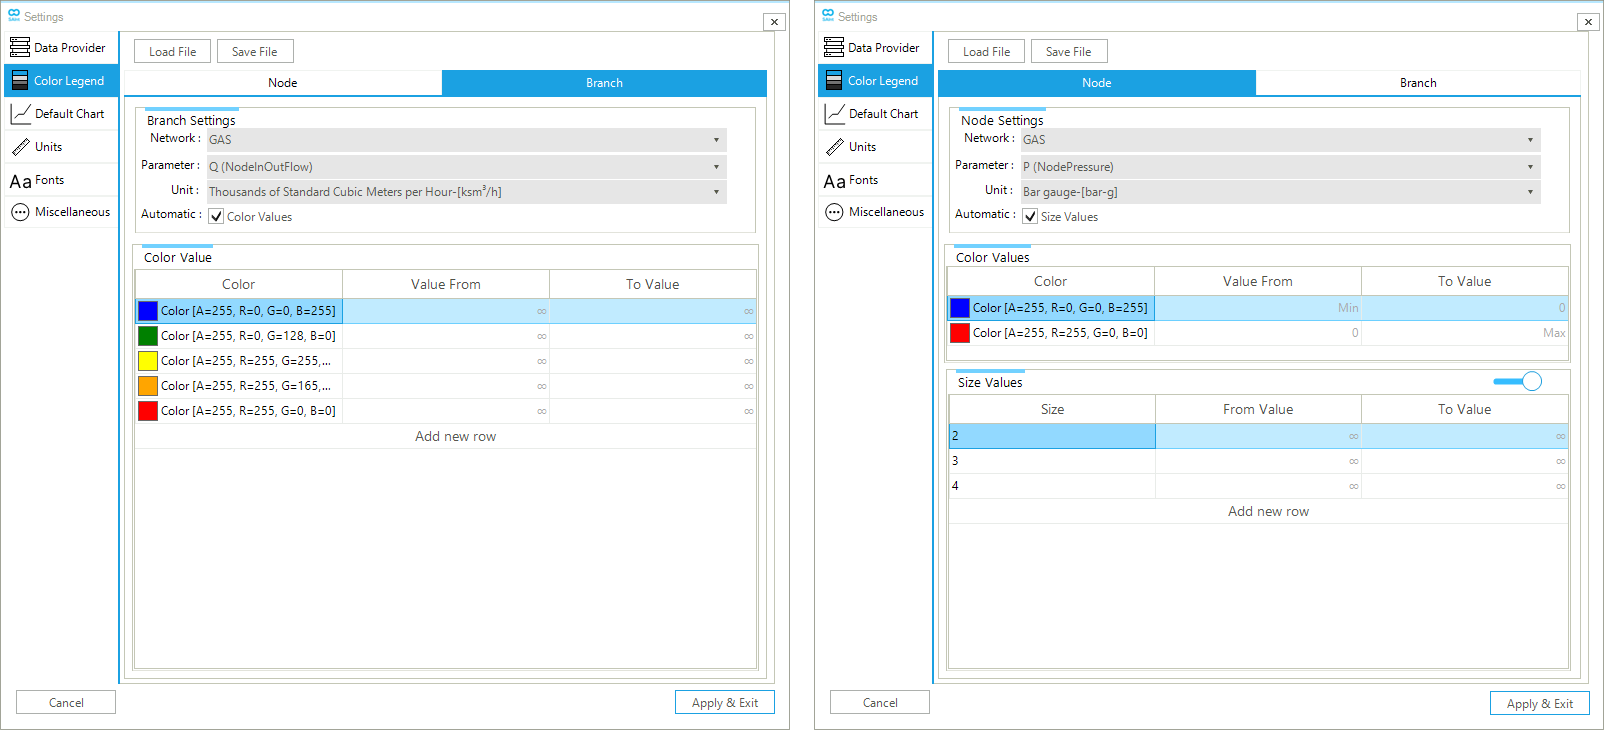This screenshot has height=730, width=1604.
Task: Select Node tab in right window
Action: [x=1097, y=83]
